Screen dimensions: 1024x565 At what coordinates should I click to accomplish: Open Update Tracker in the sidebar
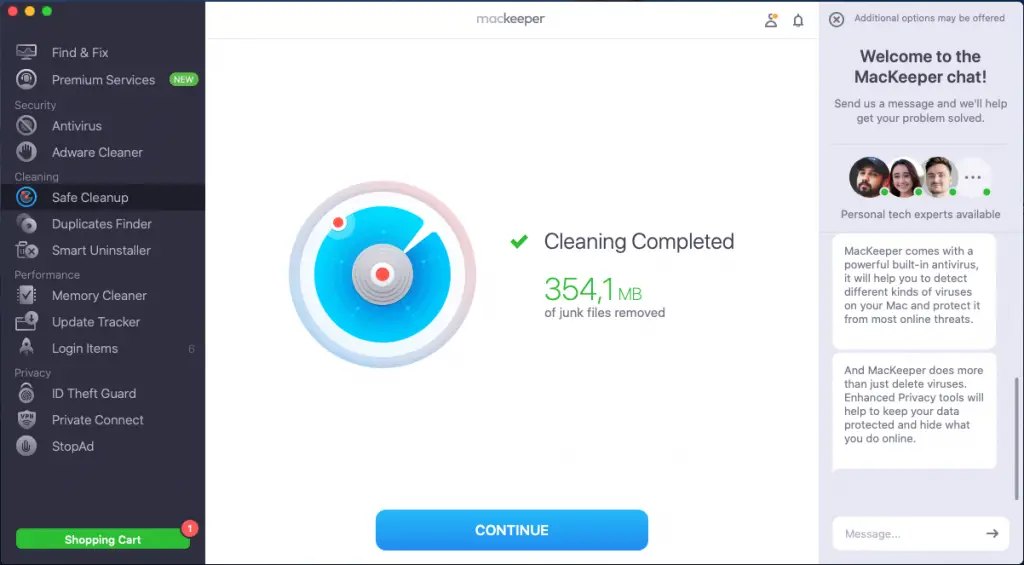[103, 322]
